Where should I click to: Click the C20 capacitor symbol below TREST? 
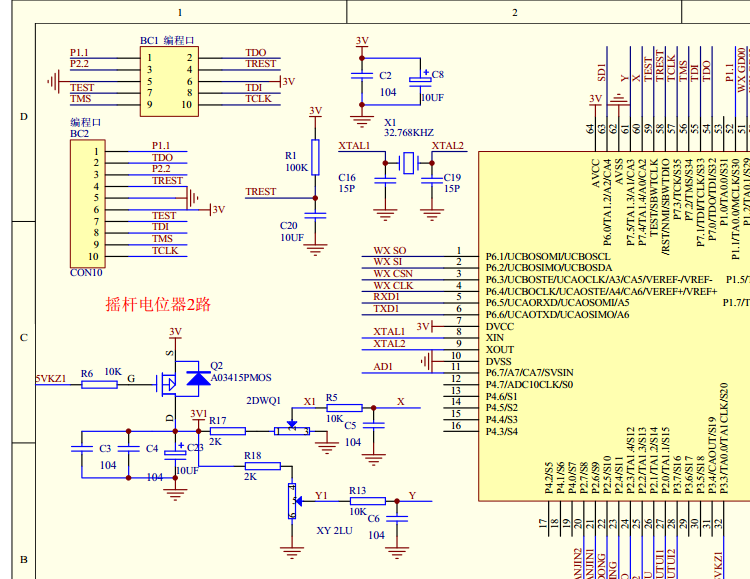tap(315, 215)
